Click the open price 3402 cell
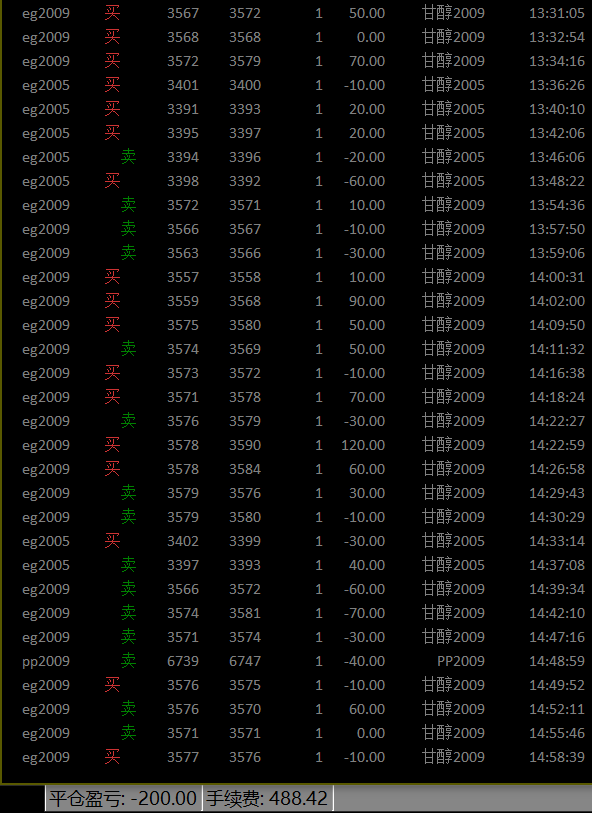592x813 pixels. click(182, 541)
